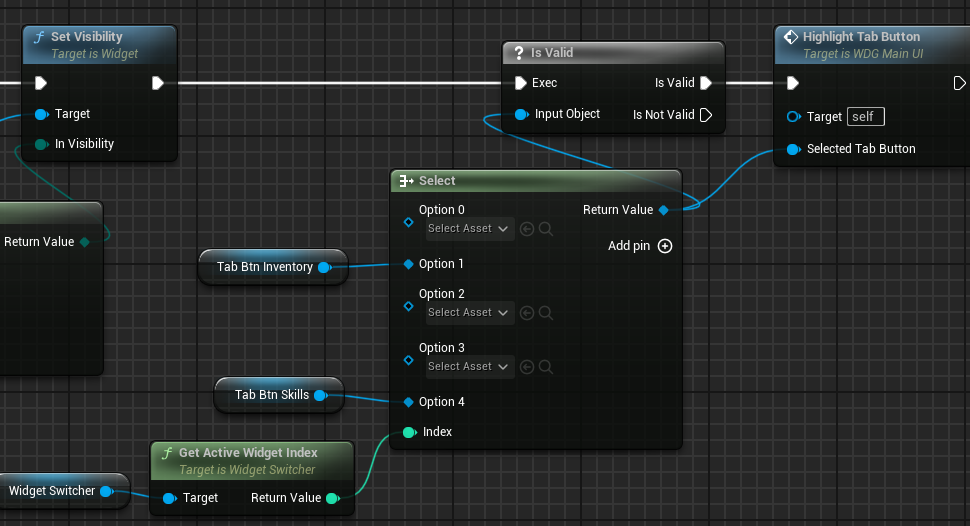Select the Set Visibility node title
Viewport: 970px width, 526px height.
pos(87,37)
